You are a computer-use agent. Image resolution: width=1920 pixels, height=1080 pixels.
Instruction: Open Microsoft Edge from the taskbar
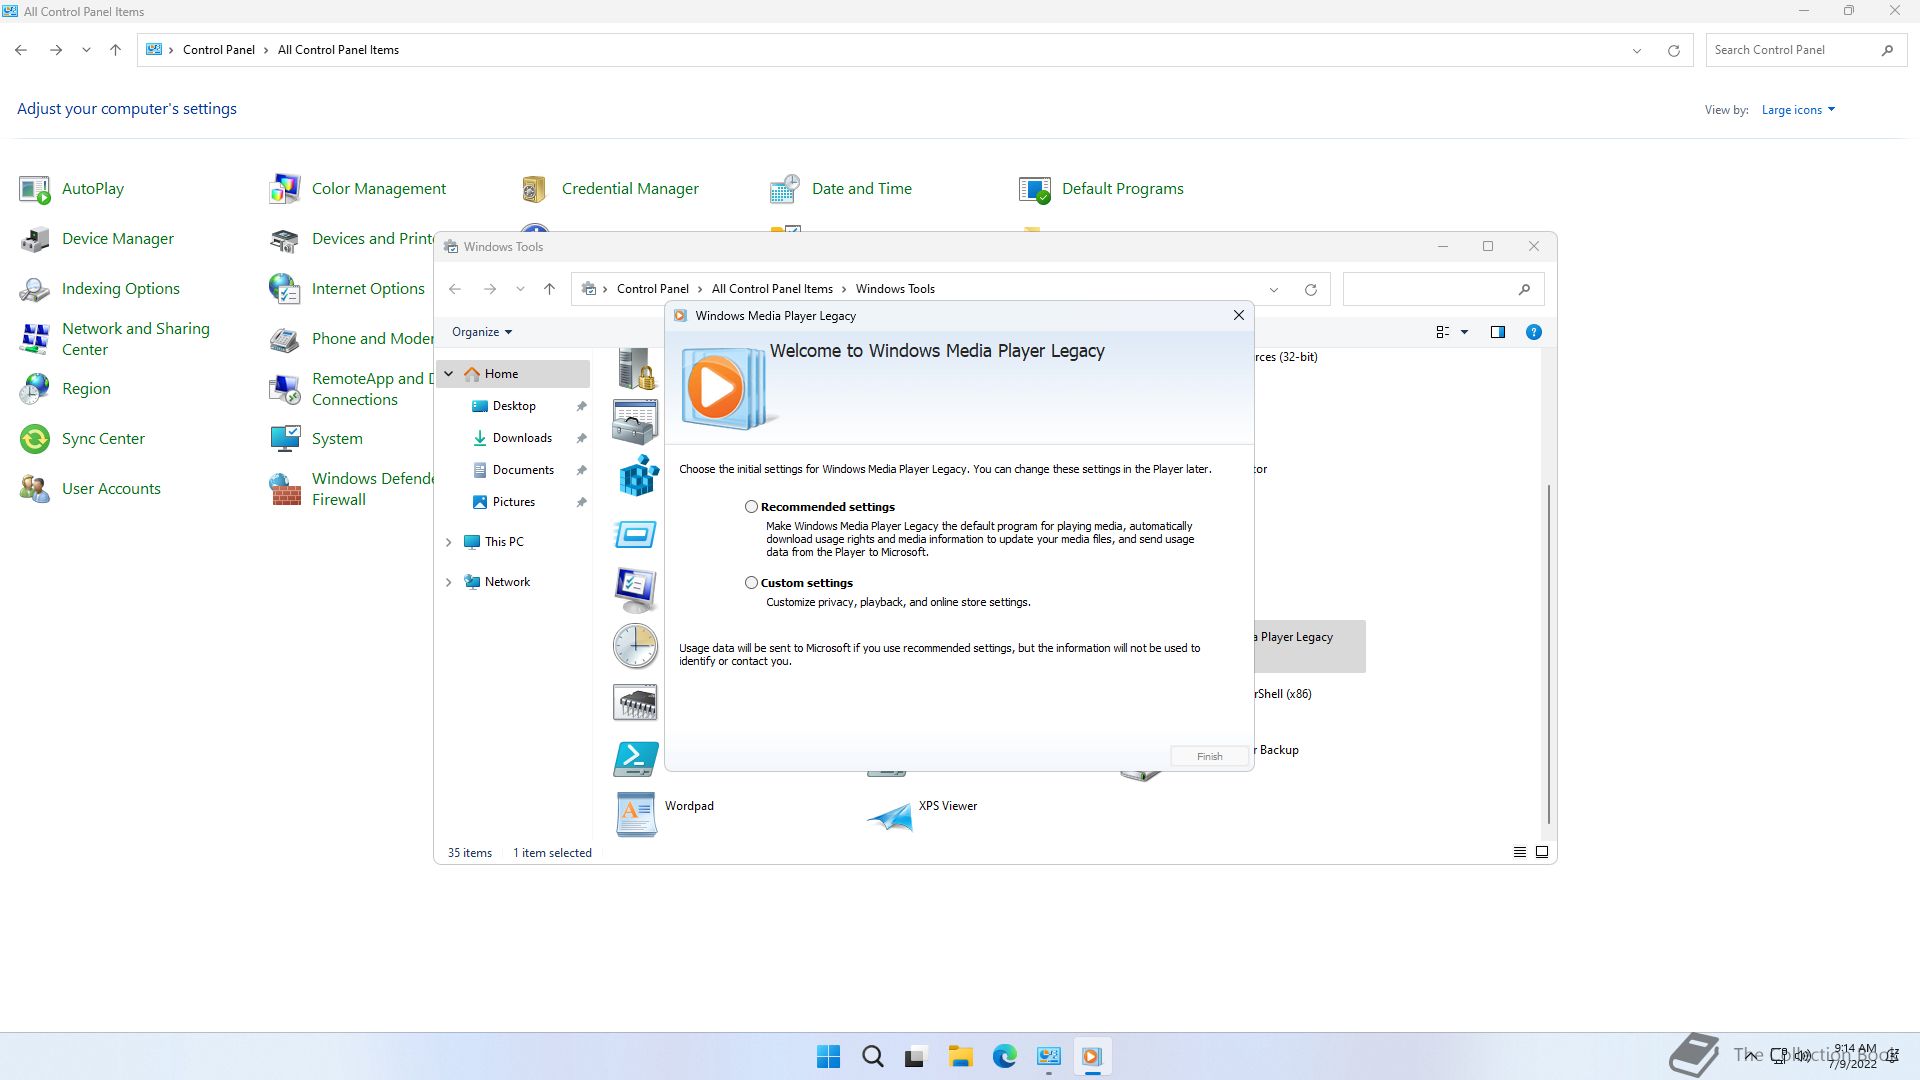[1004, 1057]
